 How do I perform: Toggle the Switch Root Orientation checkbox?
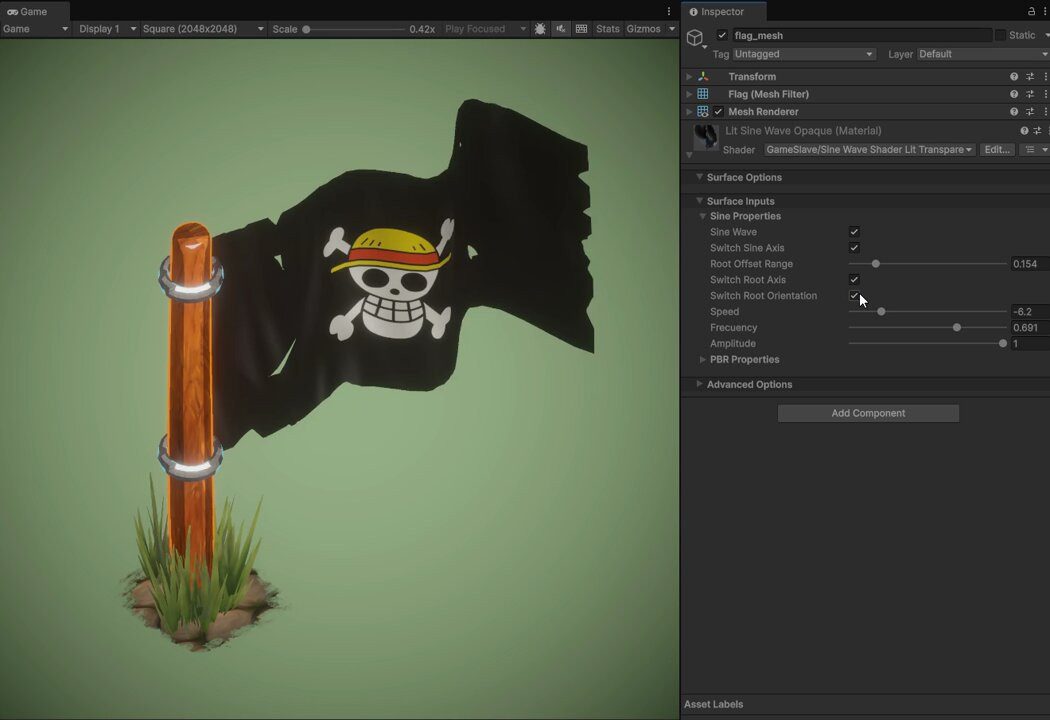click(854, 295)
